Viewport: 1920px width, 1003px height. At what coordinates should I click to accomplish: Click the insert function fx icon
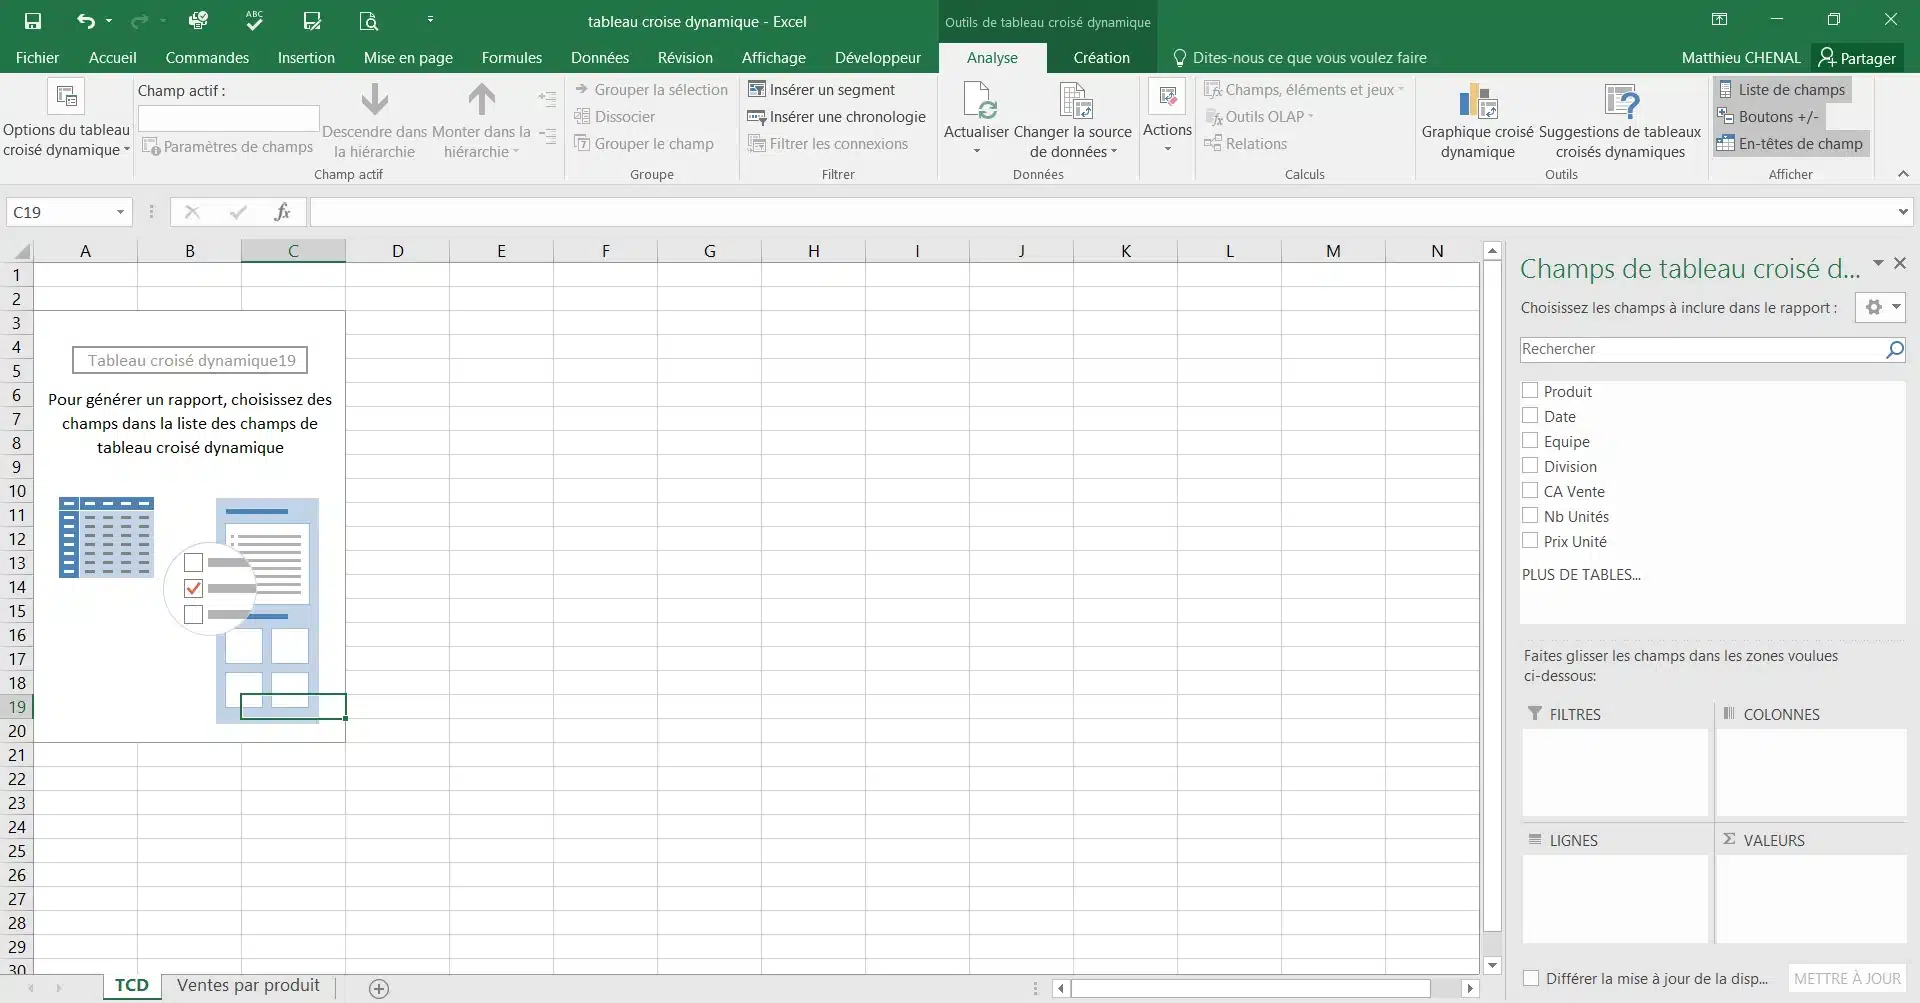[x=282, y=212]
